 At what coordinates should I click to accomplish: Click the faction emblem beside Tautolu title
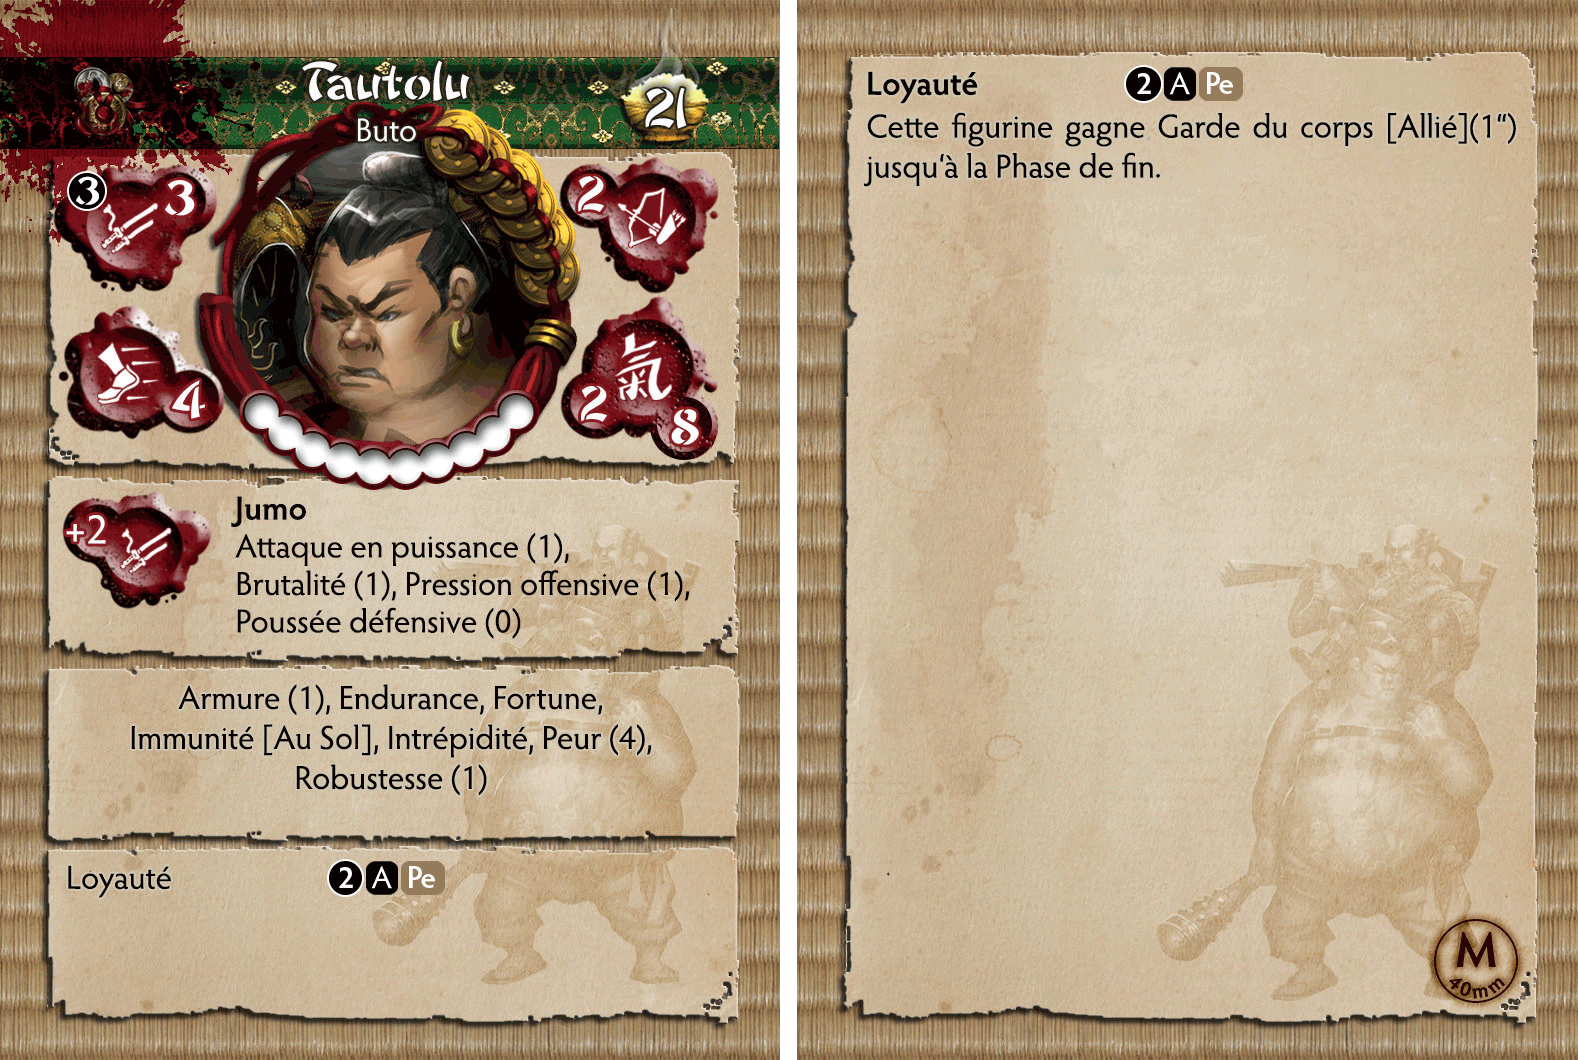coord(100,103)
